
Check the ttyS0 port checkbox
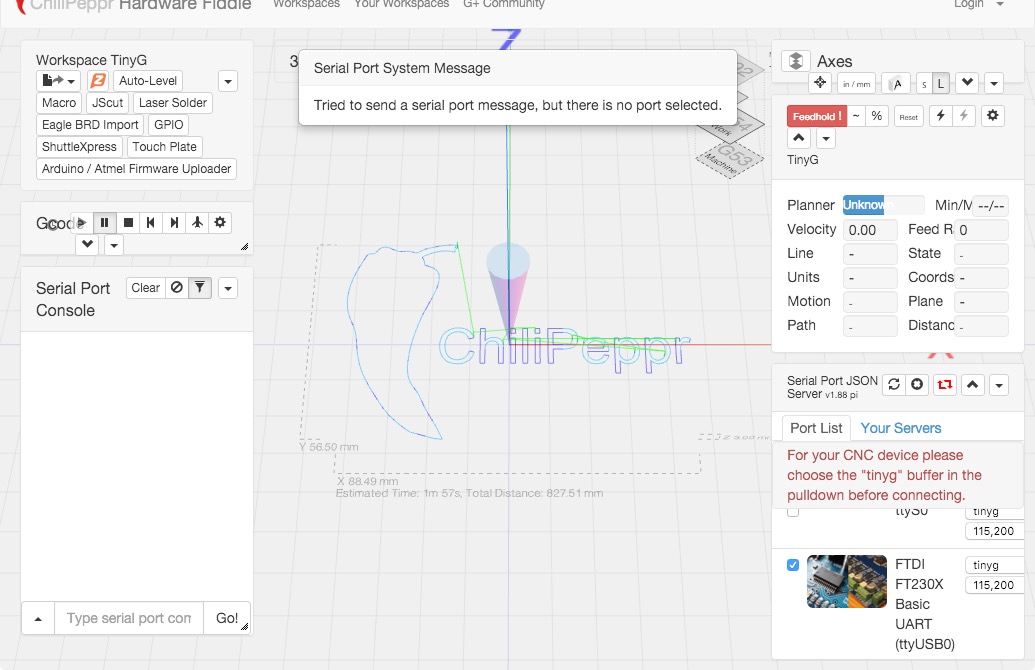coord(793,511)
